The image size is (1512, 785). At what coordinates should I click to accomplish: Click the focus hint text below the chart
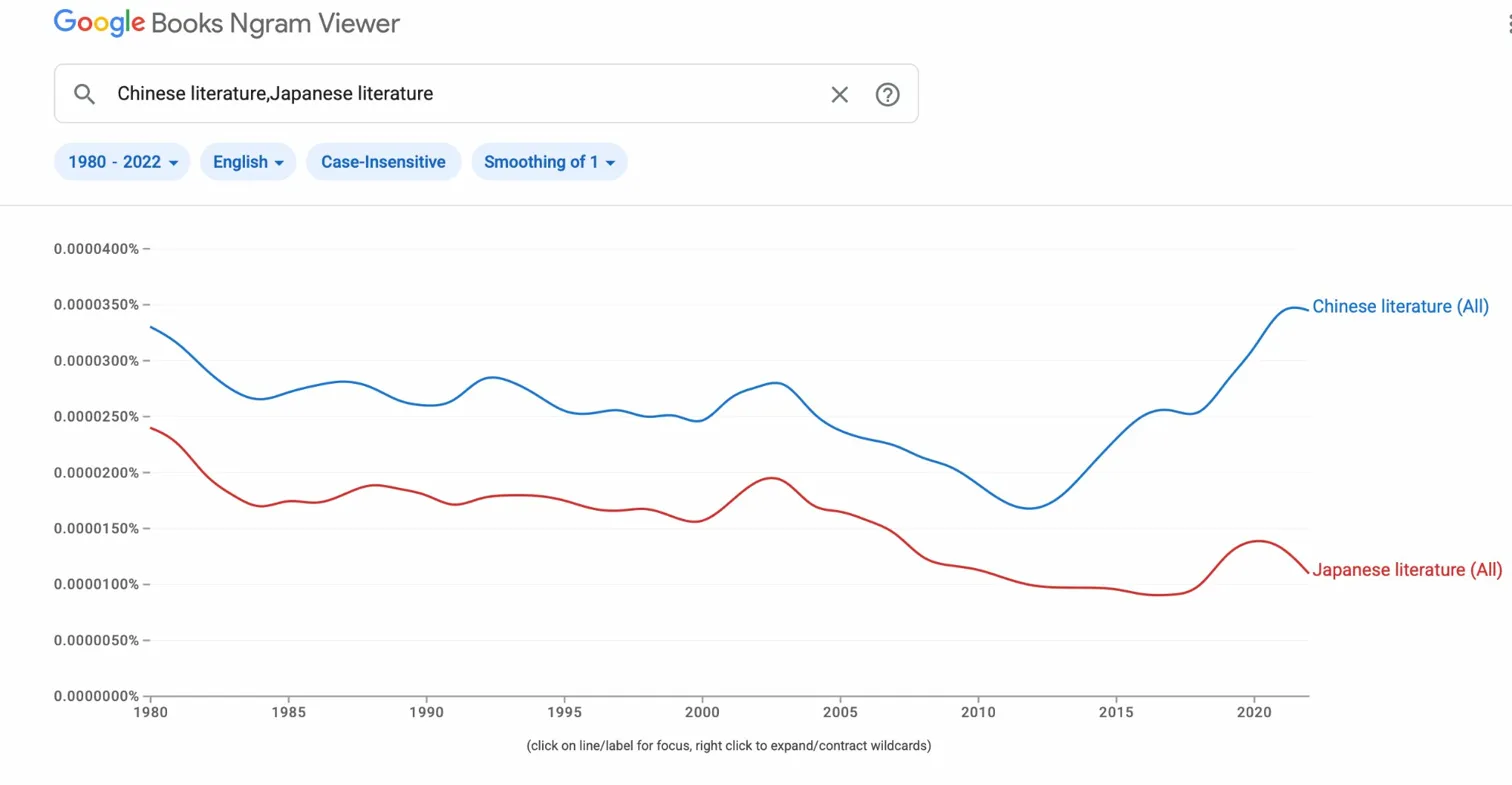tap(727, 745)
